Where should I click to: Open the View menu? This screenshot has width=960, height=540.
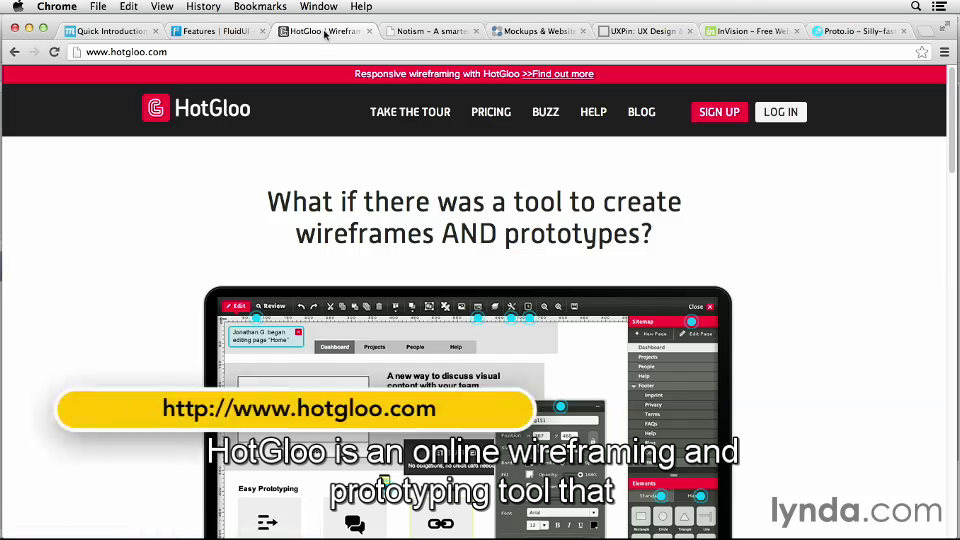pos(162,6)
